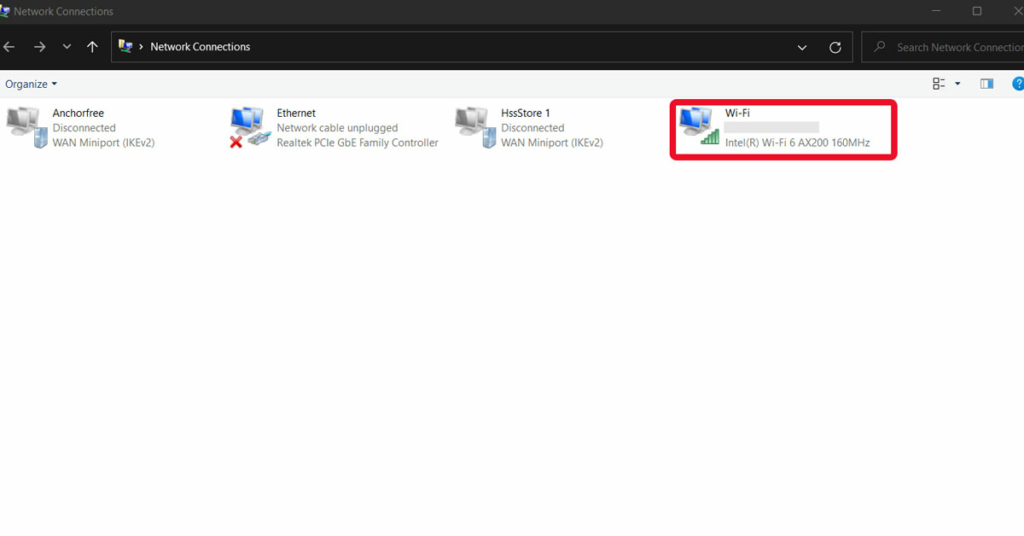Screen dimensions: 1024x536
Task: Open the recent locations chevron dropdown
Action: 66,47
